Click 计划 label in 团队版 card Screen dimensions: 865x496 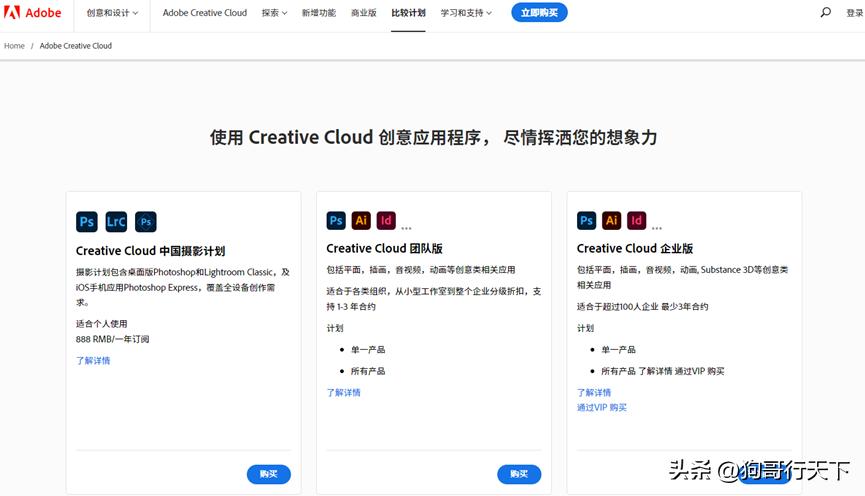[x=335, y=328]
